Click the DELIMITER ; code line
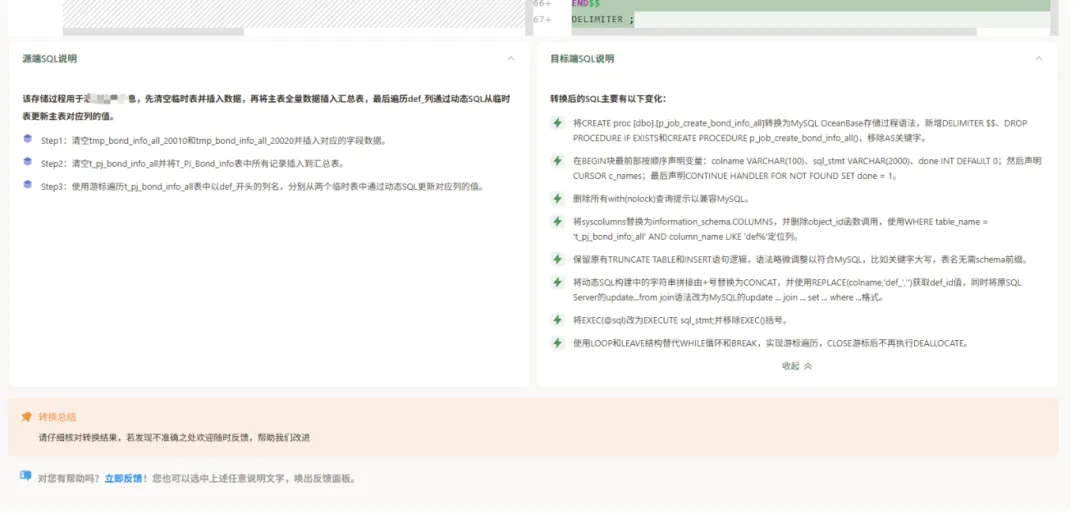Viewport: 1080px width, 515px height. coord(603,19)
